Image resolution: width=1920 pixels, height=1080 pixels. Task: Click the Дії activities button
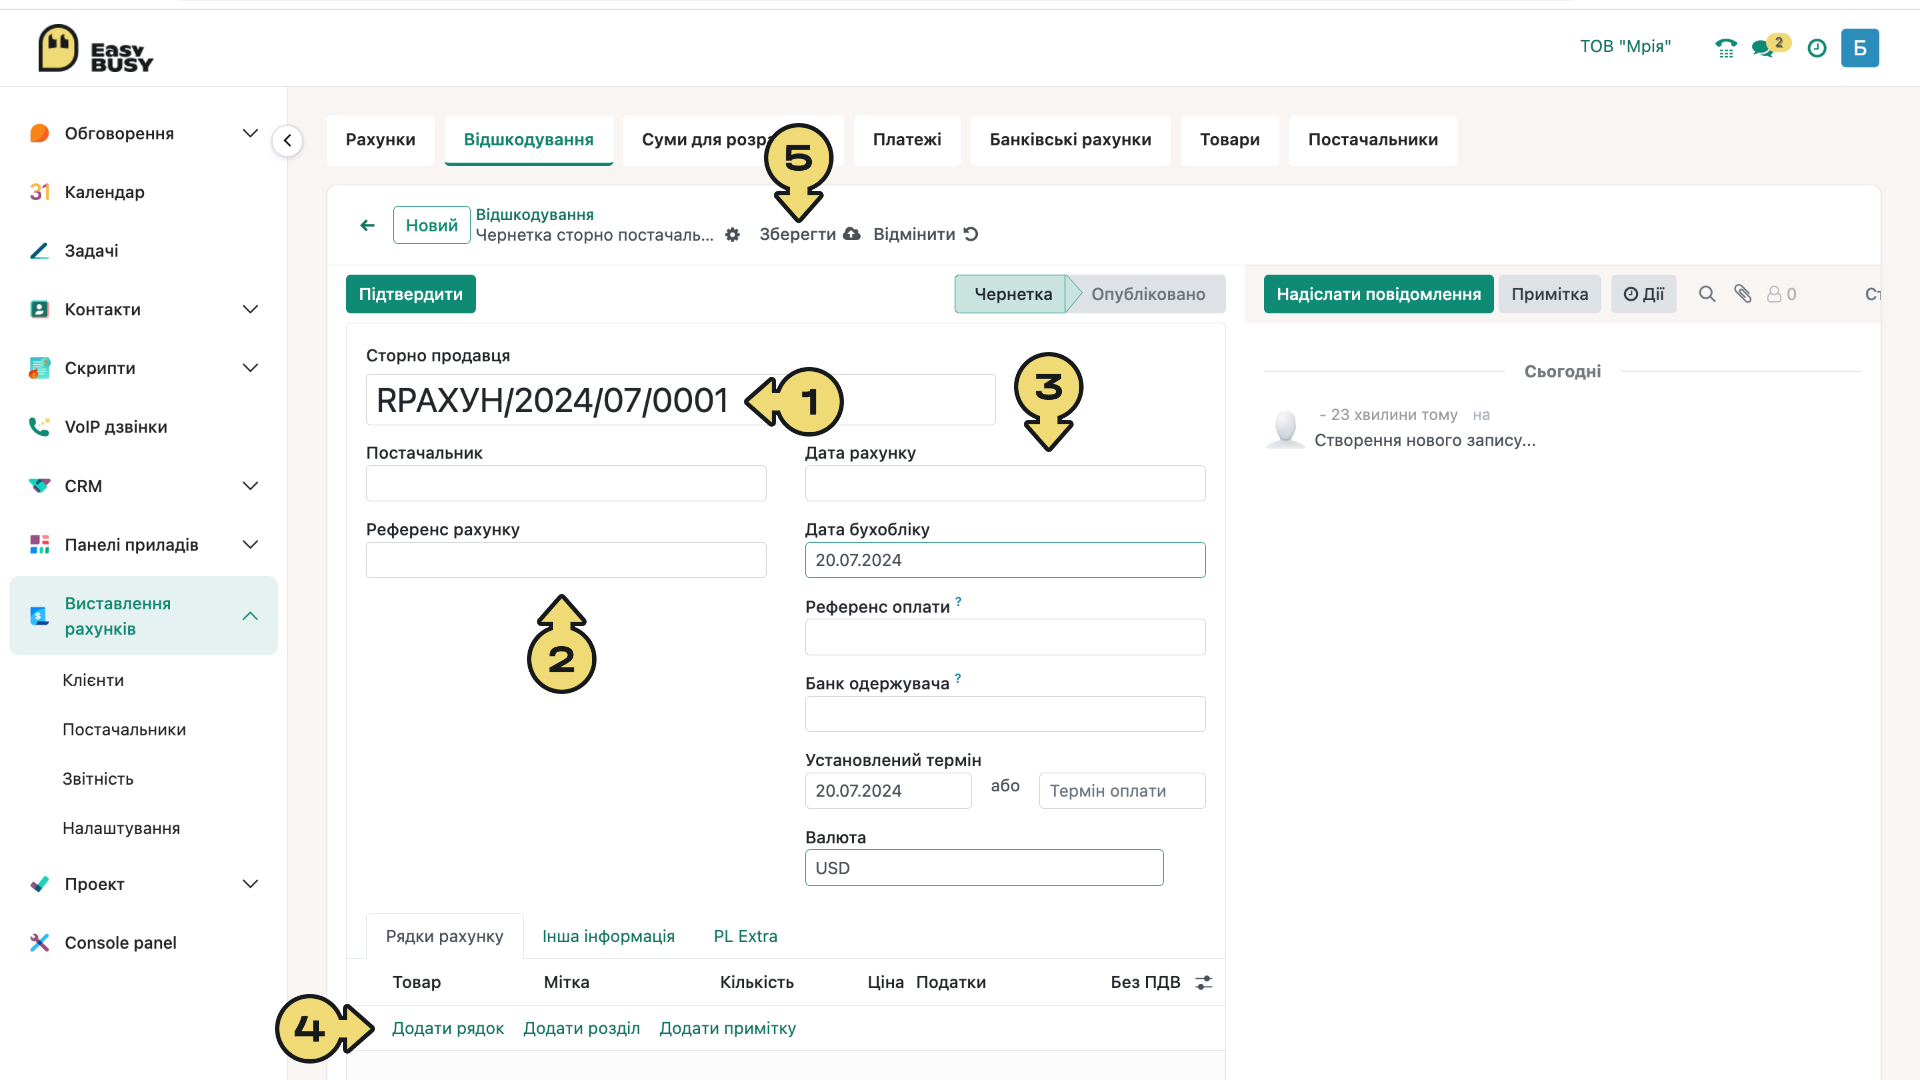pos(1643,294)
